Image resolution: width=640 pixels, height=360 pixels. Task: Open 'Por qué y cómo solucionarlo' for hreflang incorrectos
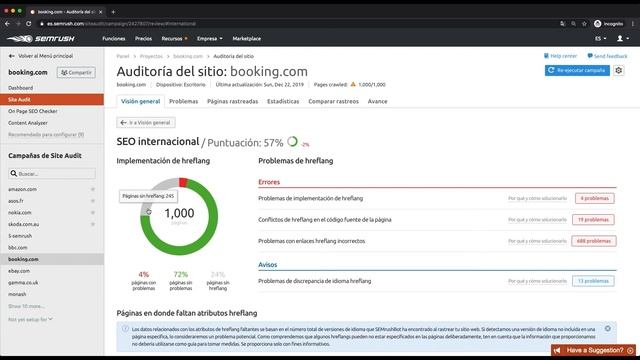tap(538, 241)
